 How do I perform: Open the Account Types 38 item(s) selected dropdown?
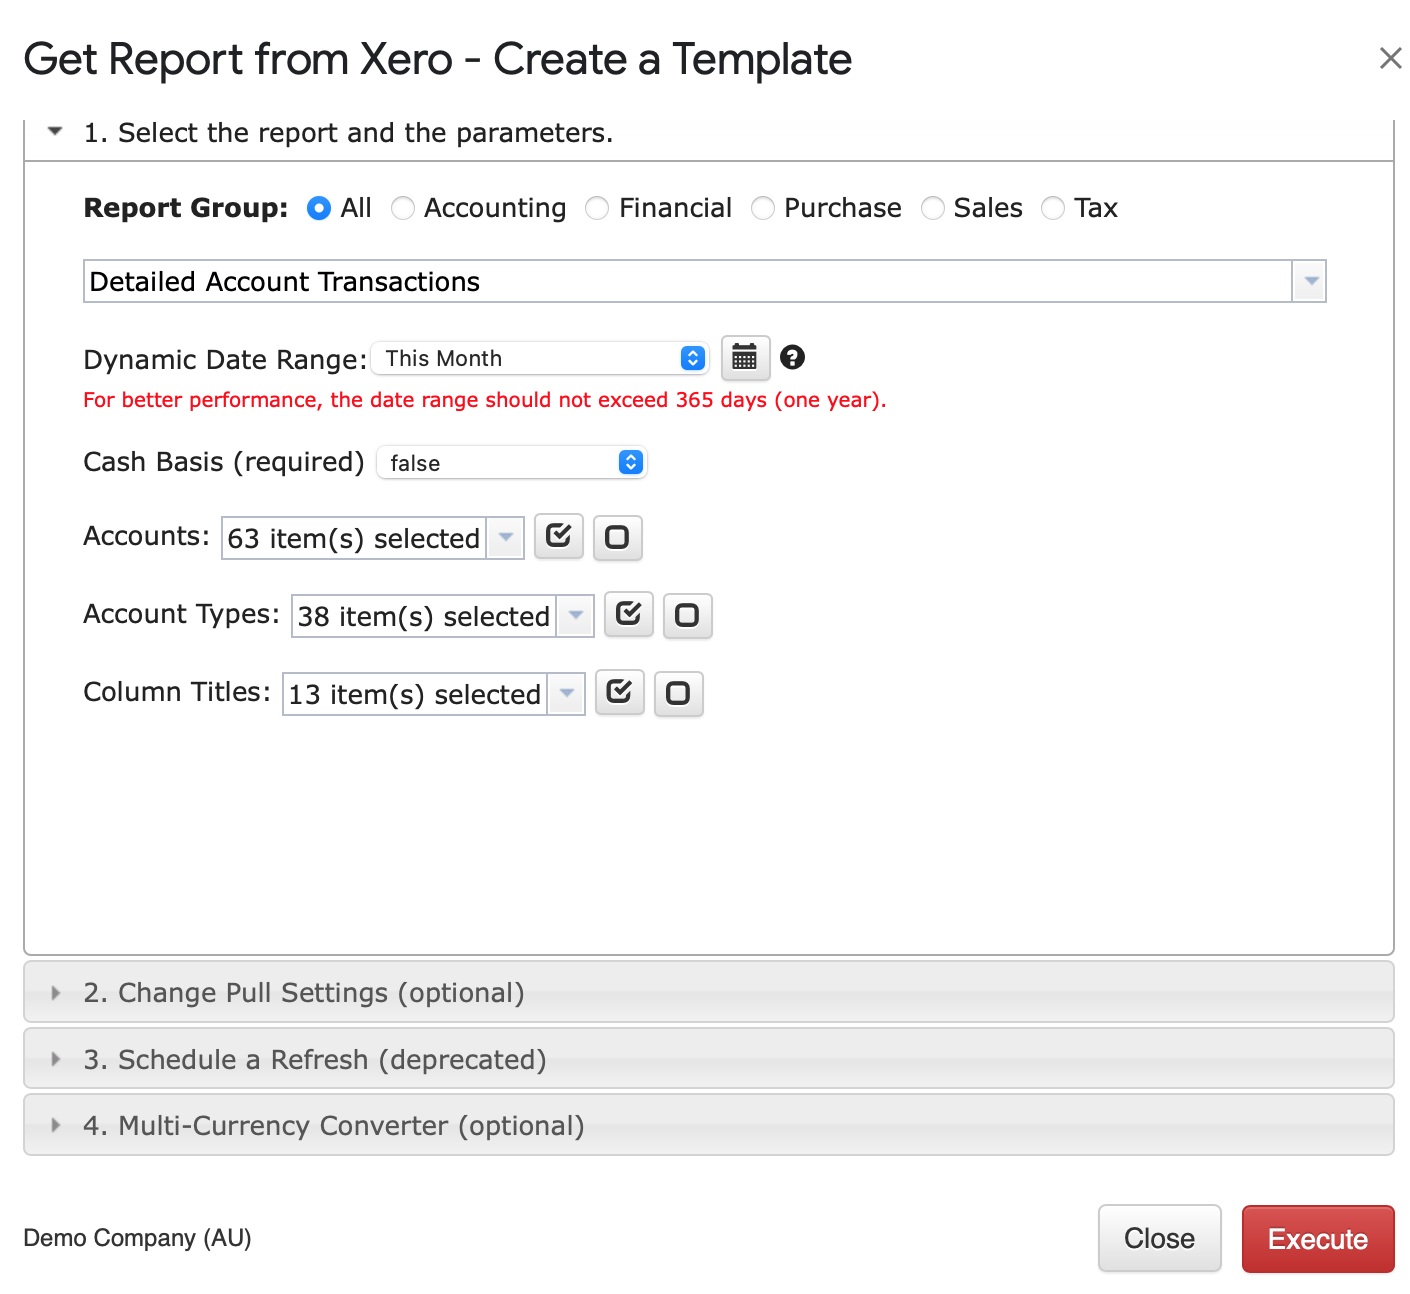442,616
